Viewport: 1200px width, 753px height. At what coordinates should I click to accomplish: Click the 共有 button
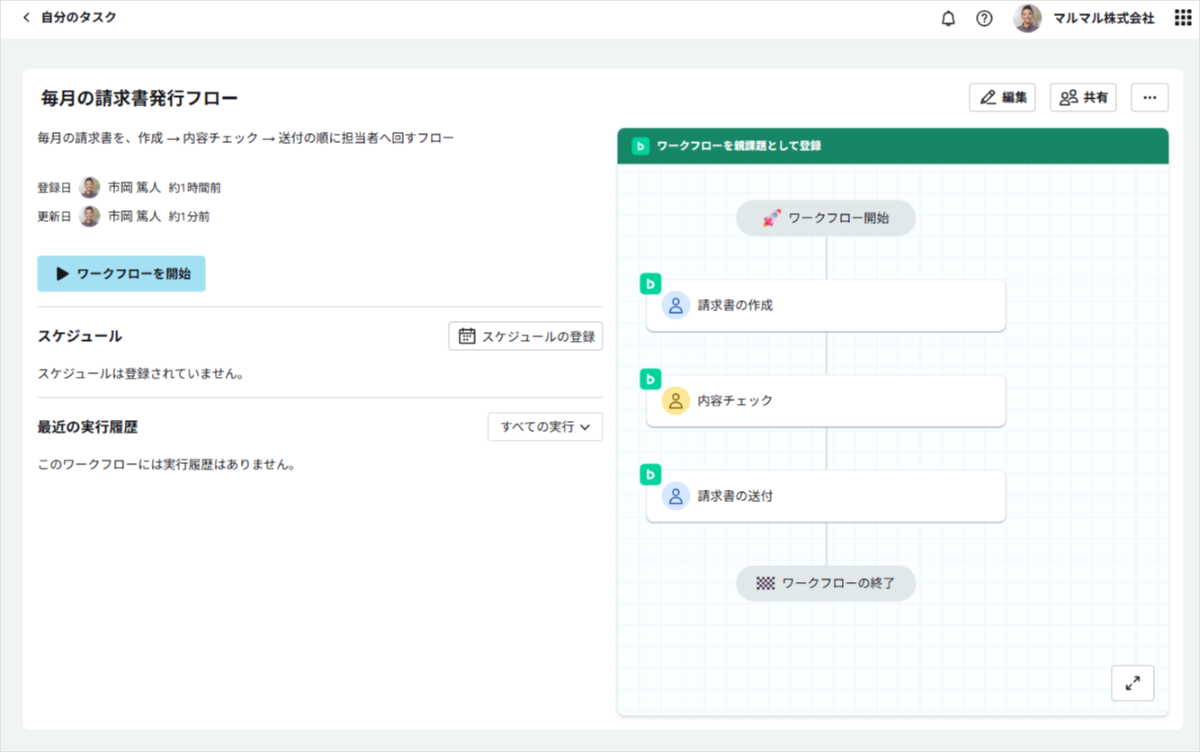click(x=1083, y=97)
